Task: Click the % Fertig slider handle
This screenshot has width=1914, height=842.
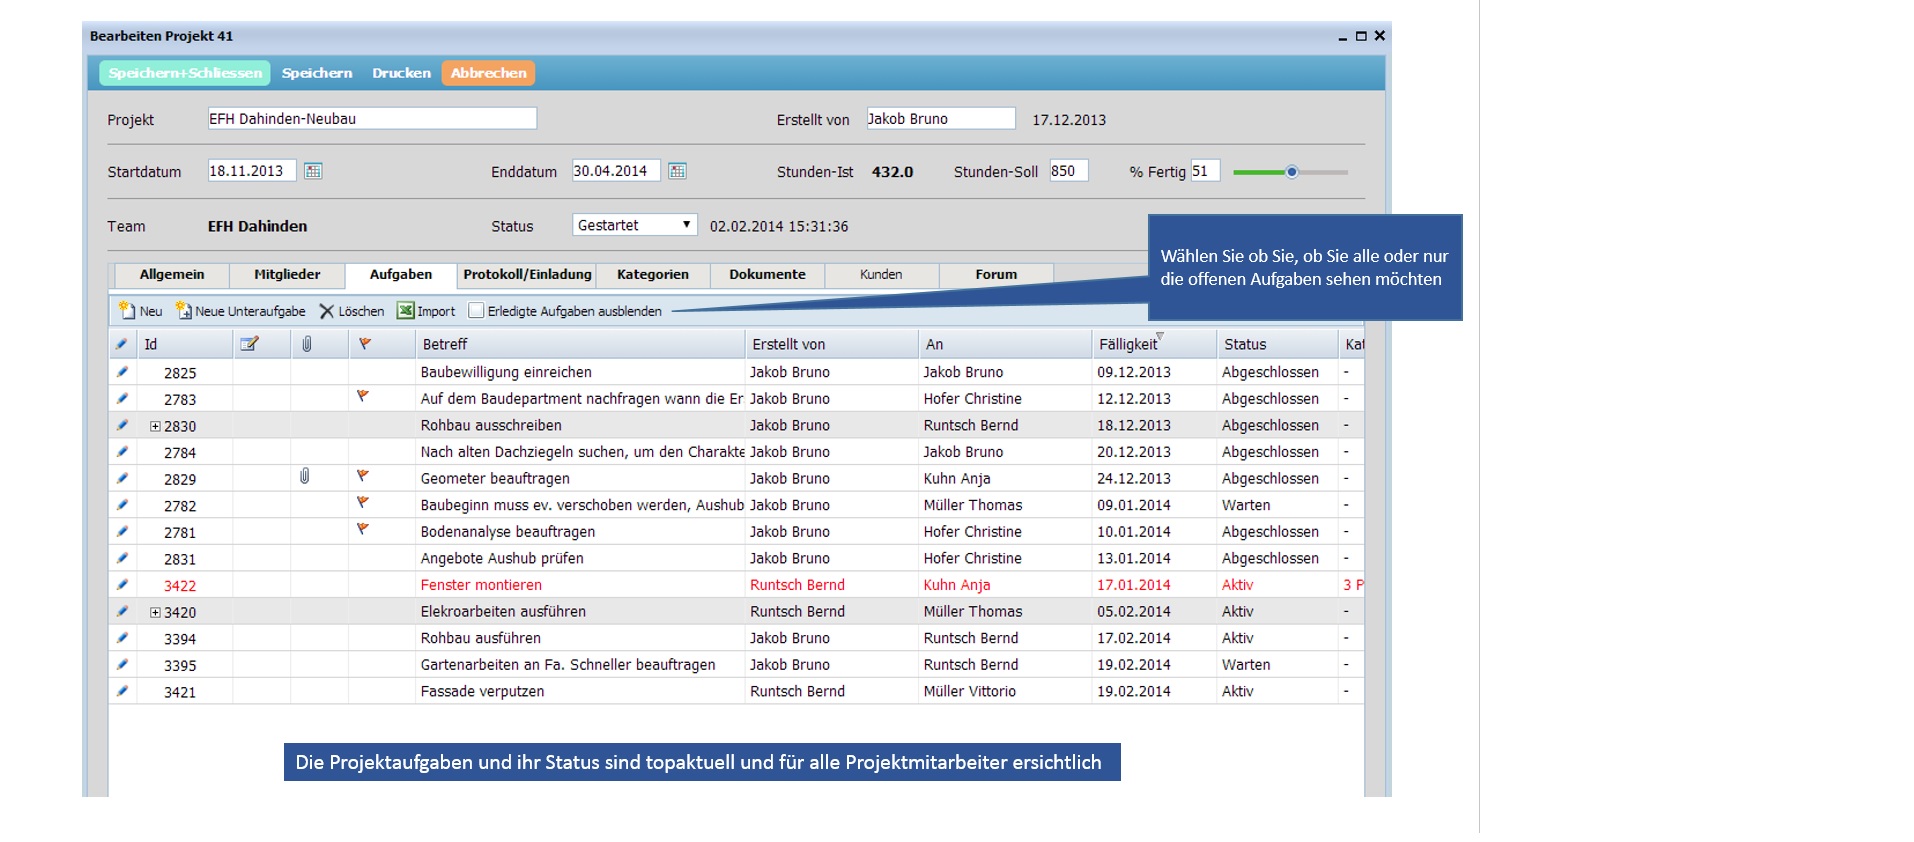Action: pyautogui.click(x=1292, y=172)
